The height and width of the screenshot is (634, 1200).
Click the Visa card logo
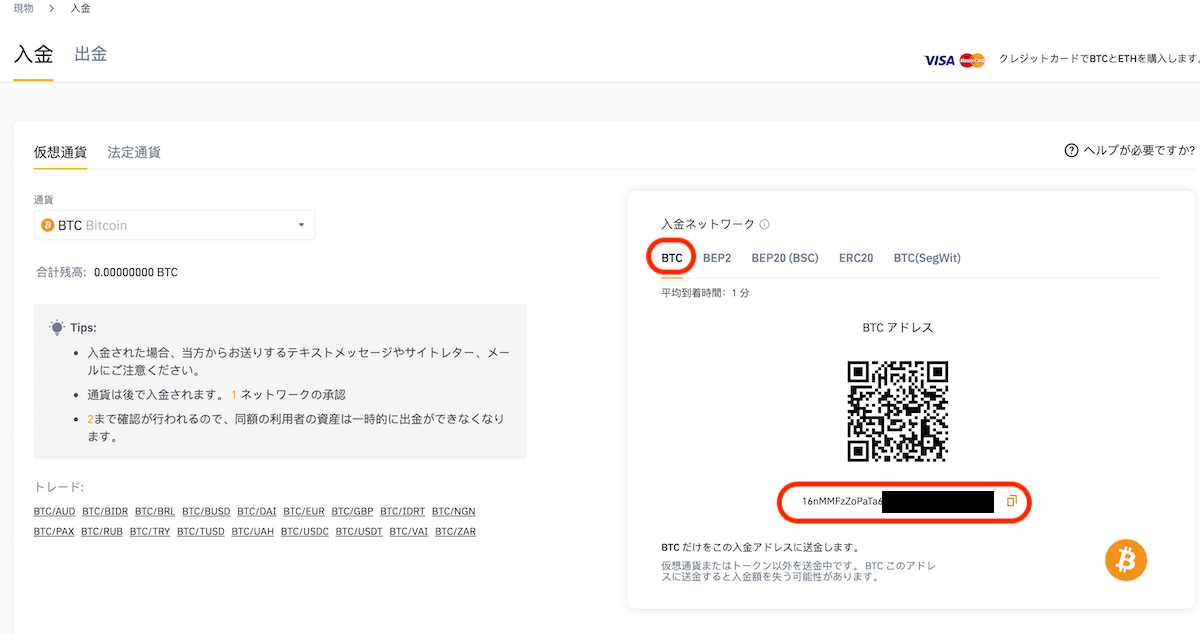[x=939, y=61]
